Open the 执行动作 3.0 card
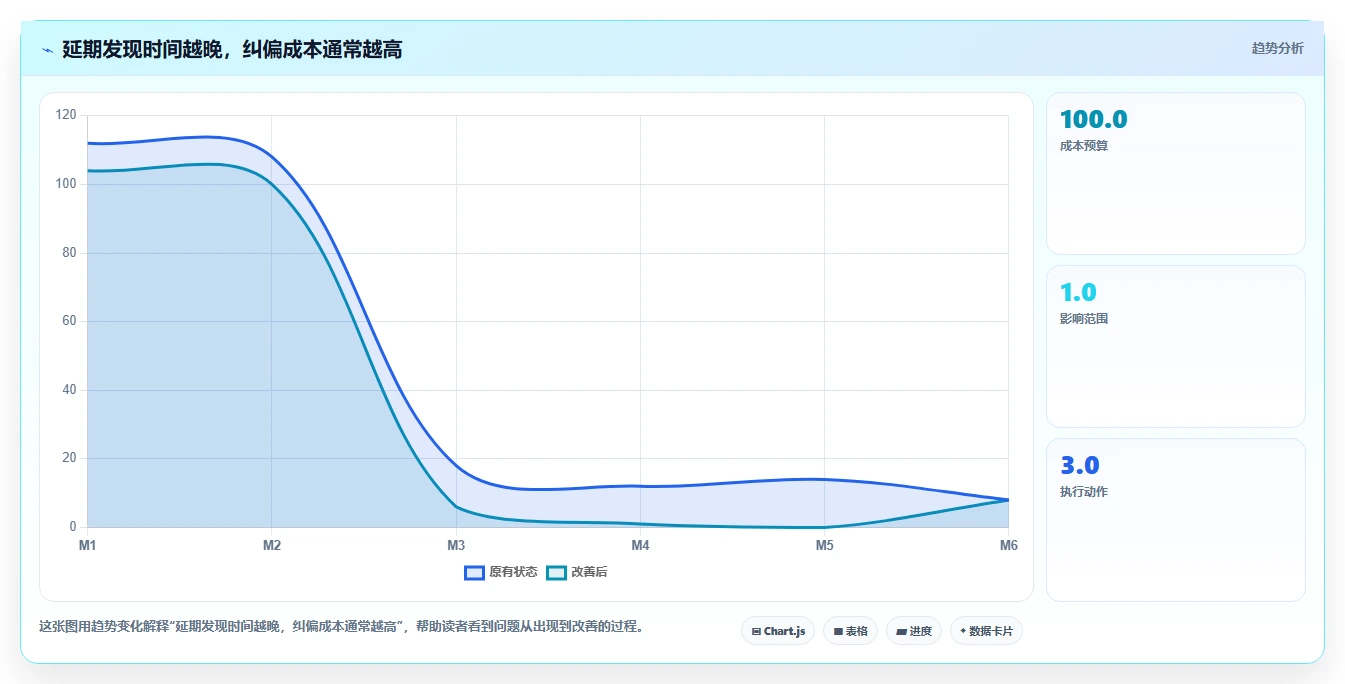The width and height of the screenshot is (1345, 684). point(1176,520)
